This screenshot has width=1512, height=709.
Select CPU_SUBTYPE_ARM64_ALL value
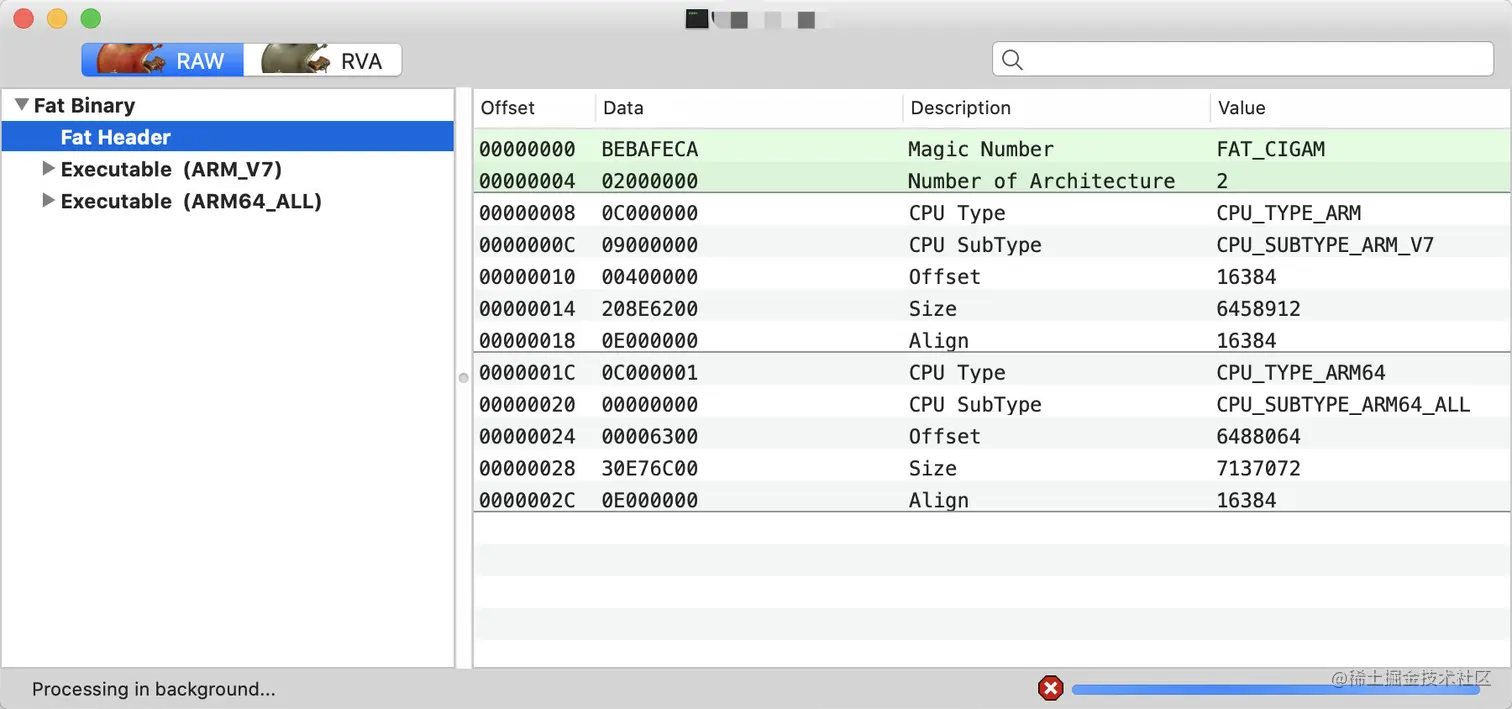[x=1343, y=405]
